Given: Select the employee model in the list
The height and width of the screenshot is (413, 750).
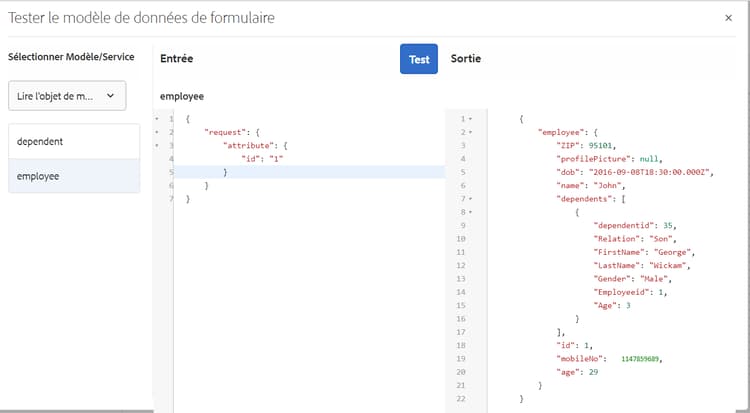Looking at the screenshot, I should (x=74, y=176).
